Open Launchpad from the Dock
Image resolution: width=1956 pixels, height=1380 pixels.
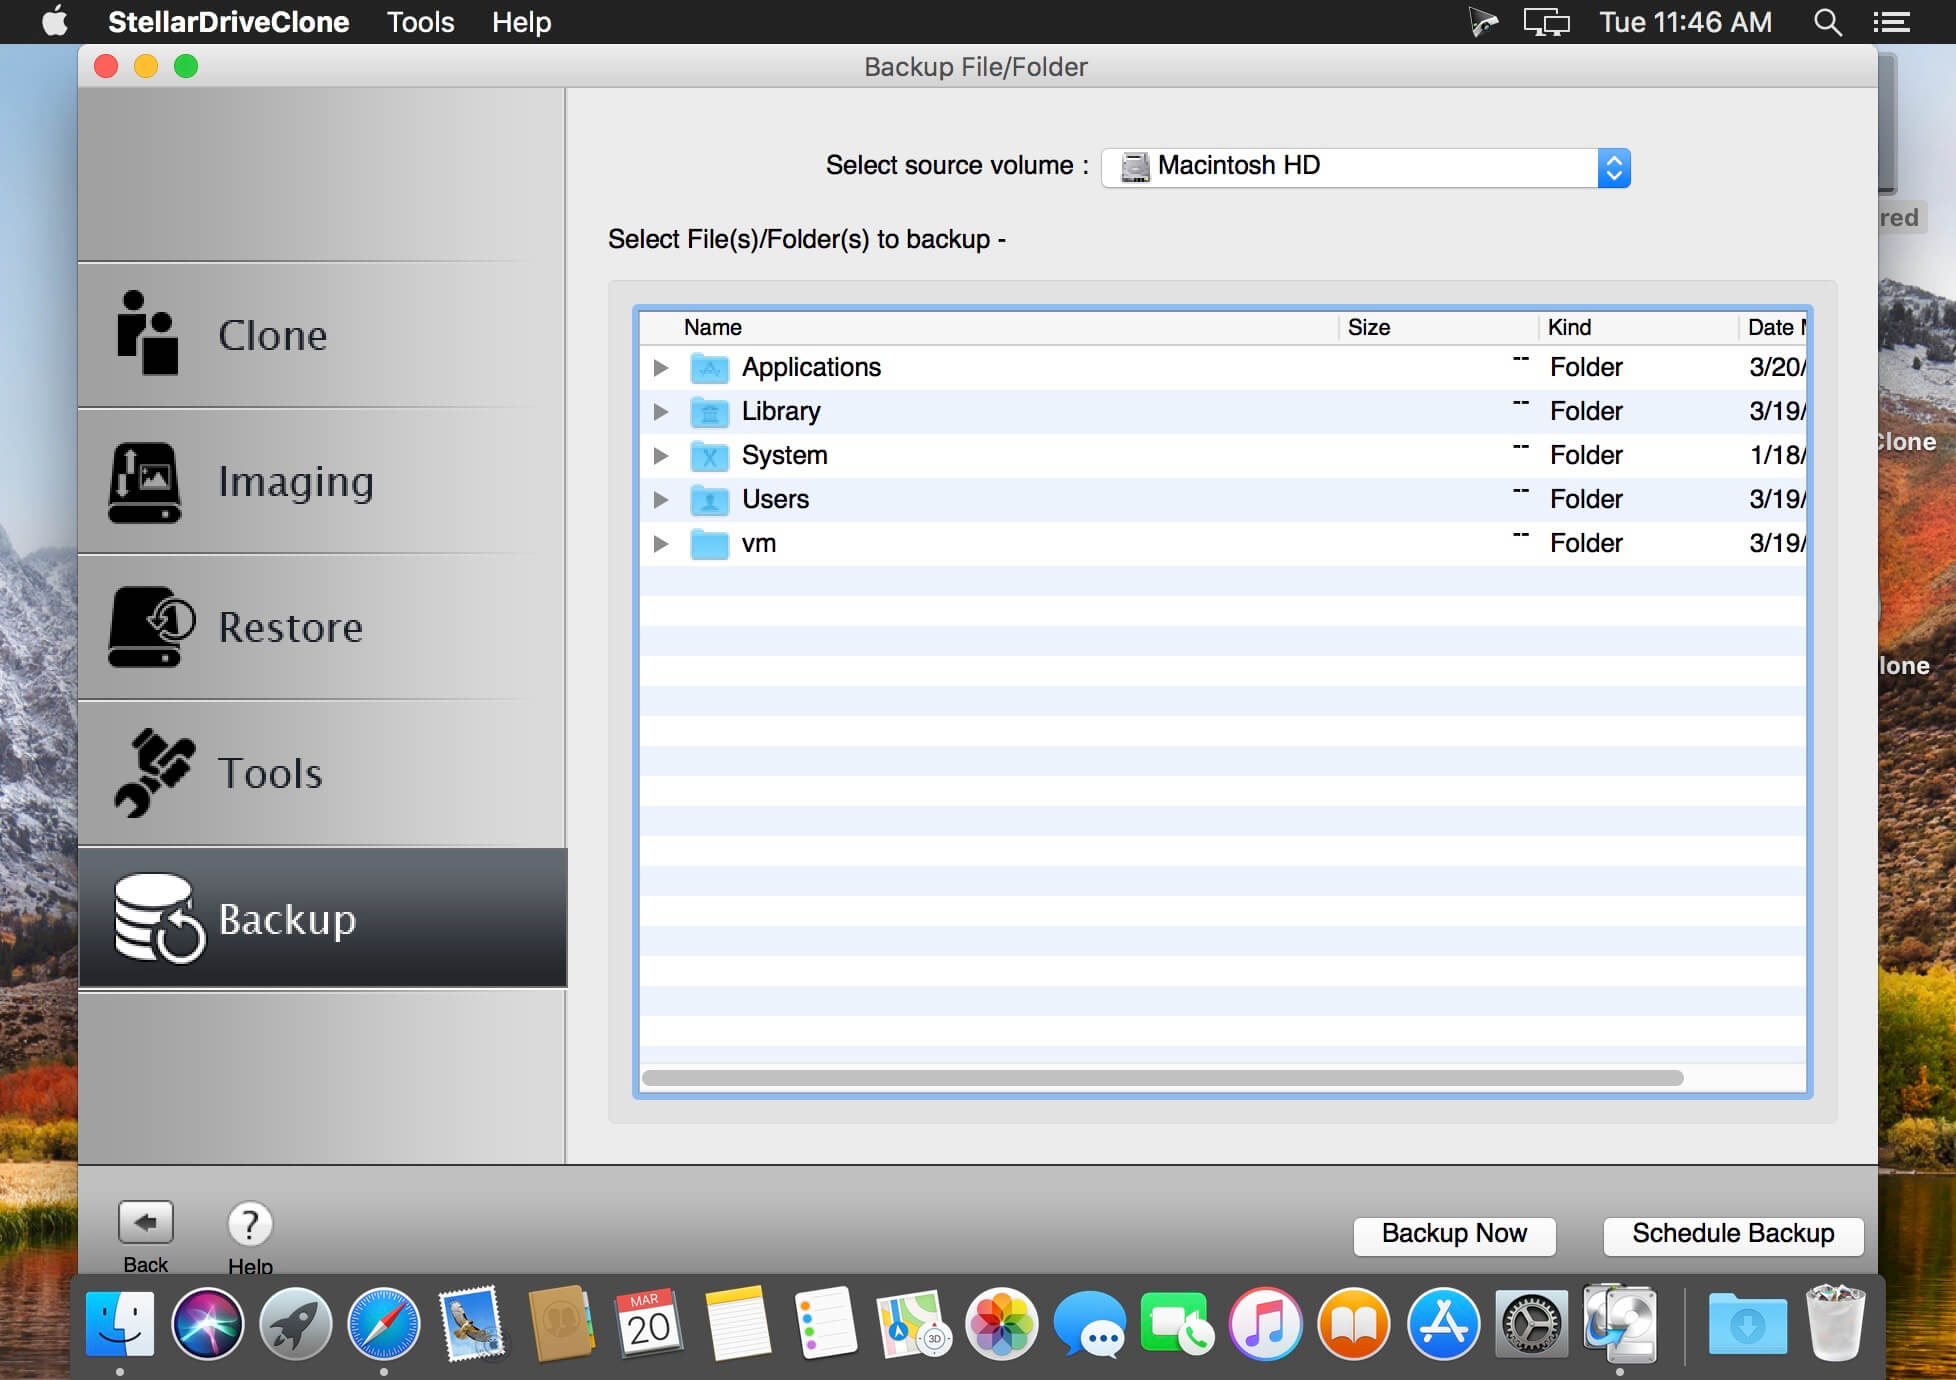[296, 1324]
